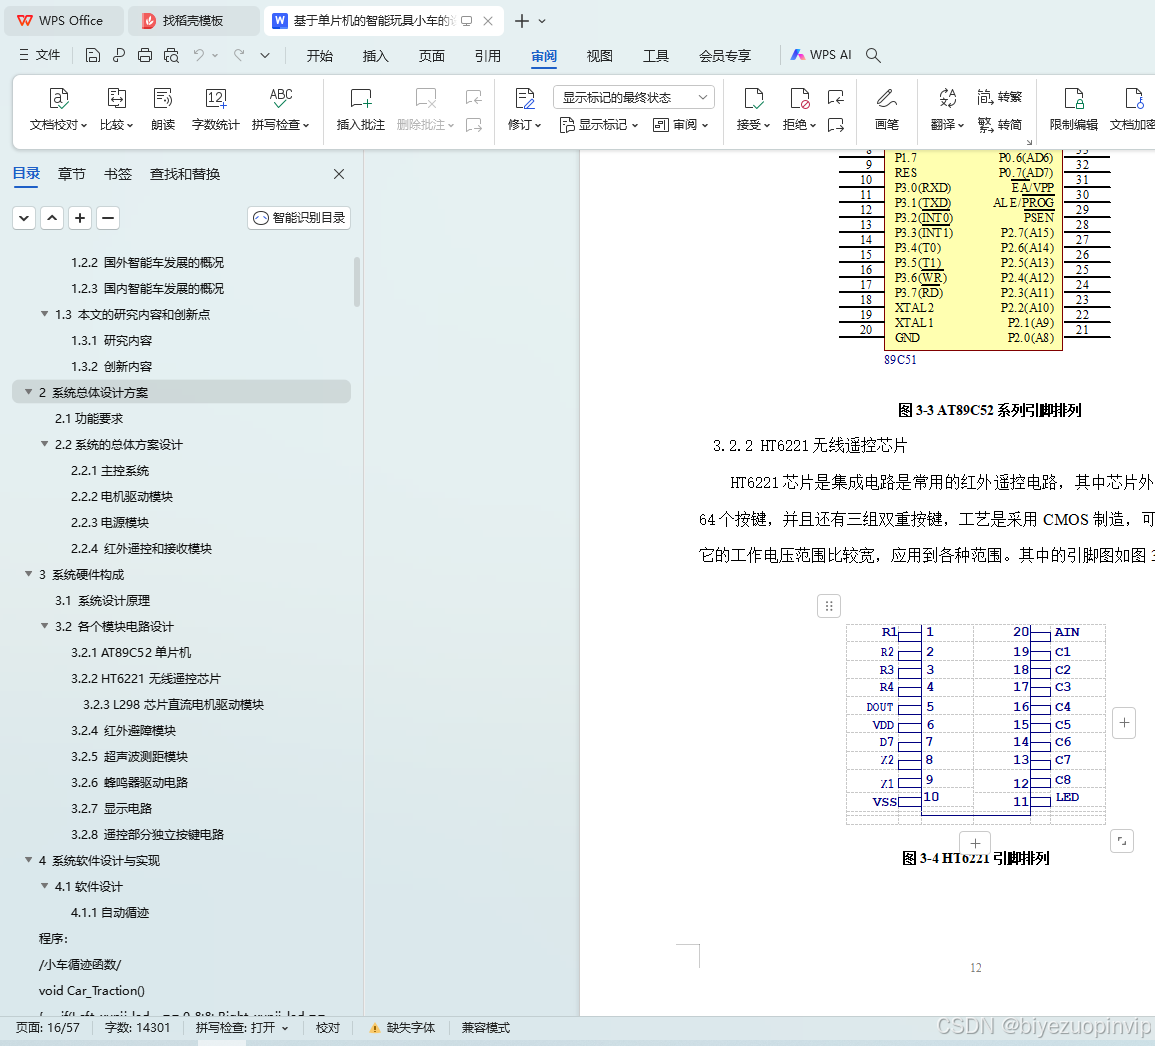The height and width of the screenshot is (1046, 1155).
Task: Switch to the 书签 pane tab
Action: (x=118, y=174)
